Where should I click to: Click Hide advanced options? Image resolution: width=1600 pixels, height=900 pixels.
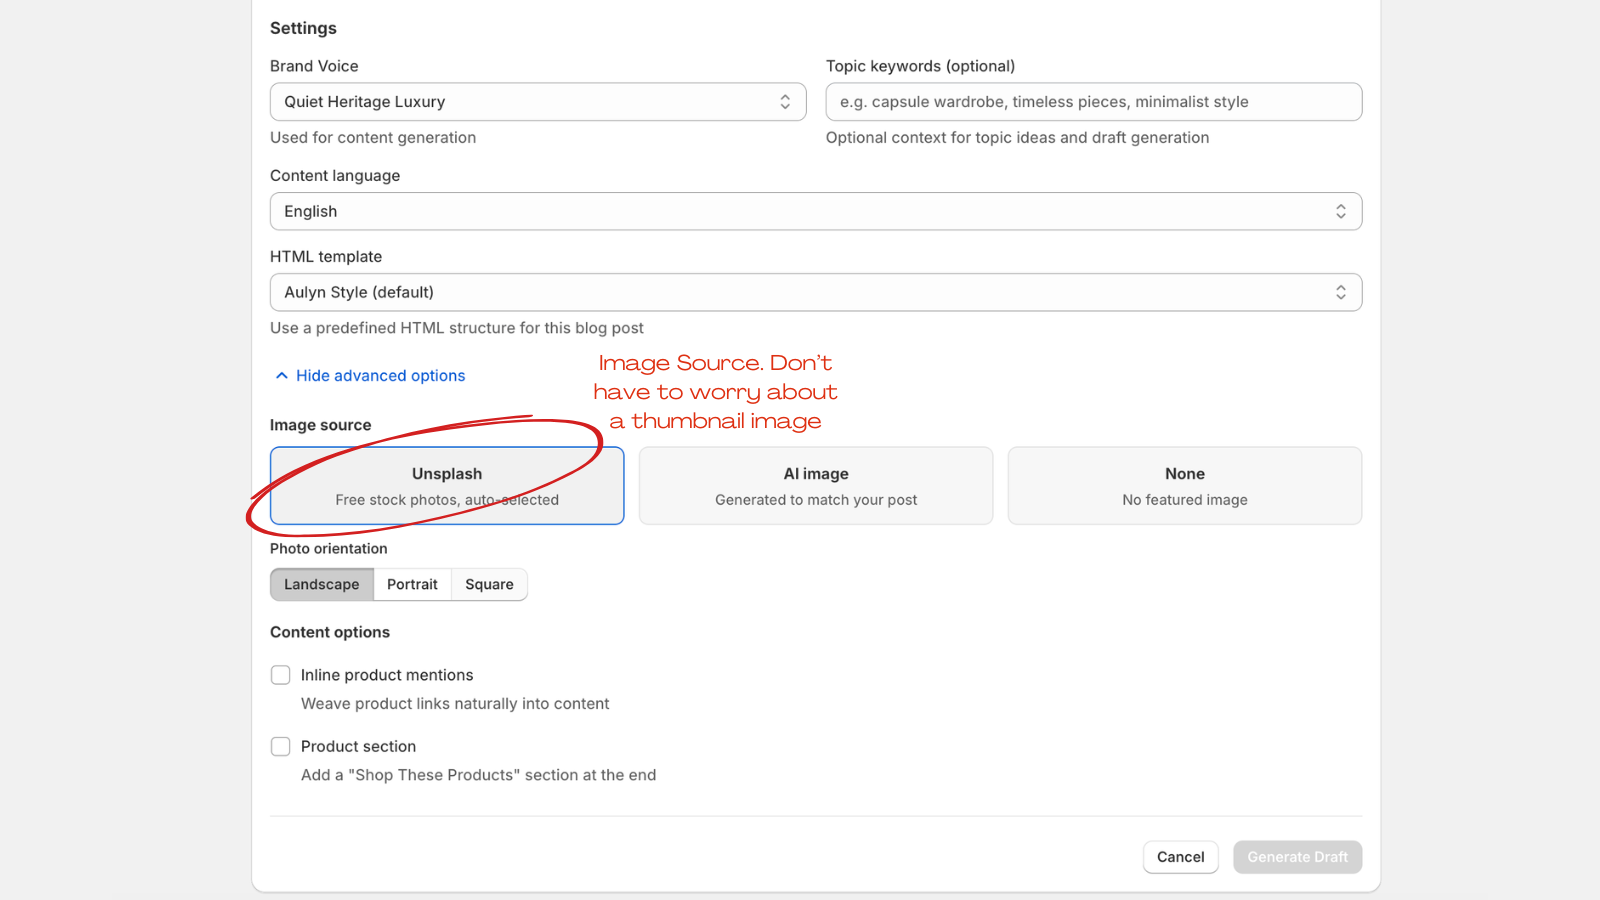pos(380,375)
